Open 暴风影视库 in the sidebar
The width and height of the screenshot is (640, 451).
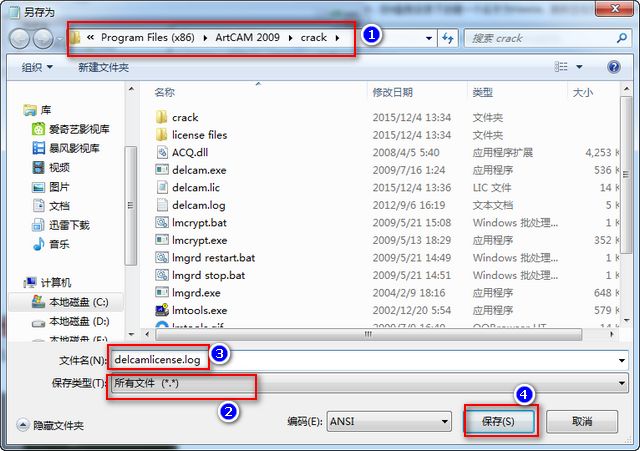click(x=66, y=148)
